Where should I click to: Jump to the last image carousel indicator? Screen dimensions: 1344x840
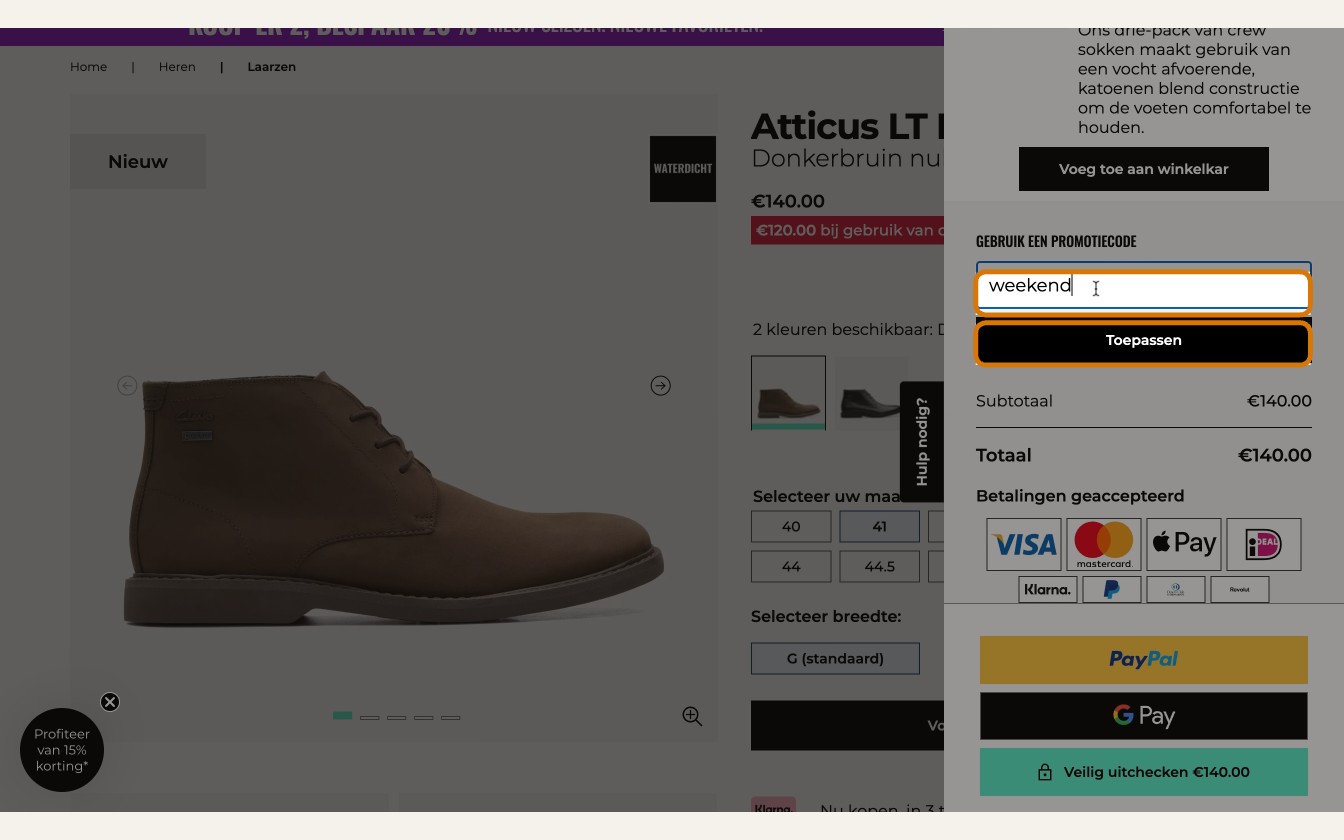tap(451, 717)
